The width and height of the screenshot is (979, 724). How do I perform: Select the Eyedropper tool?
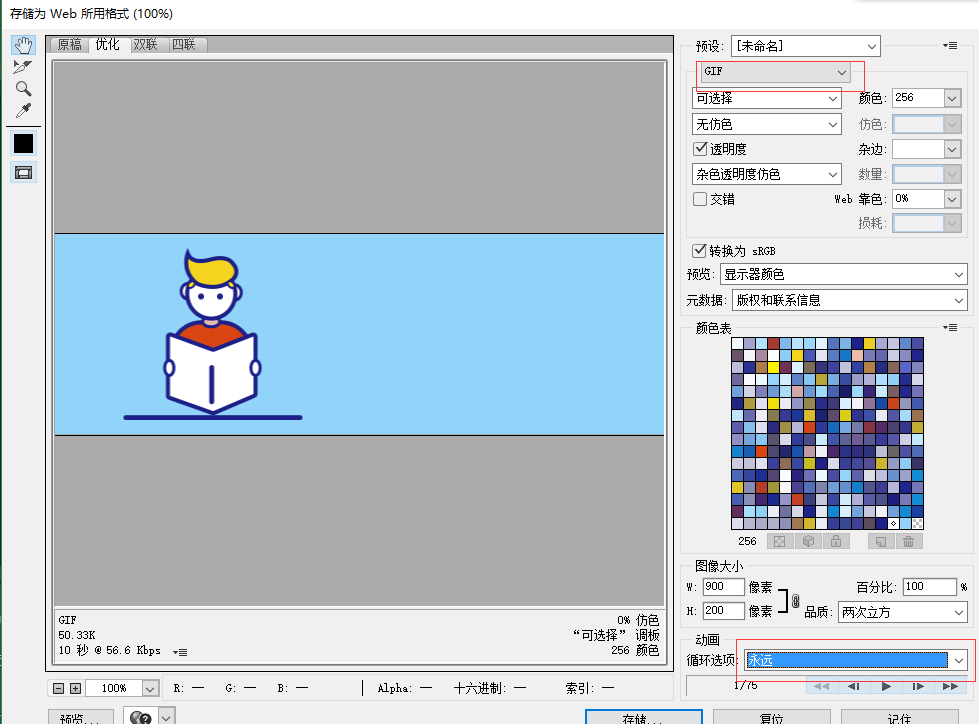pyautogui.click(x=23, y=110)
